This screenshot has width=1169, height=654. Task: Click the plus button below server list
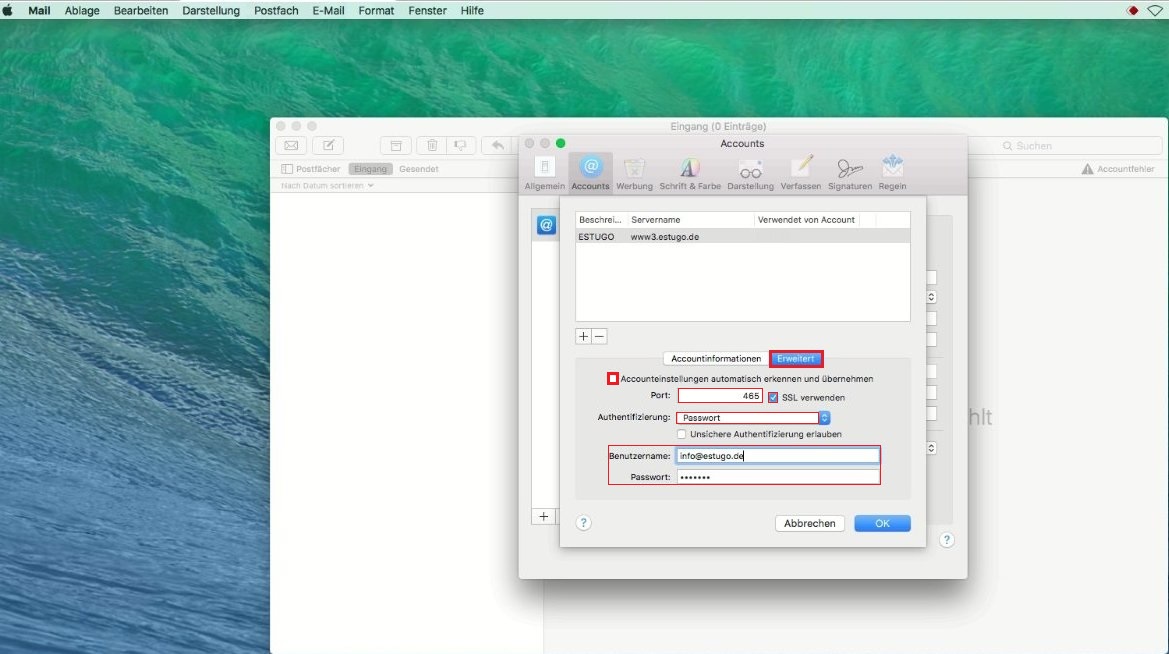(x=583, y=337)
